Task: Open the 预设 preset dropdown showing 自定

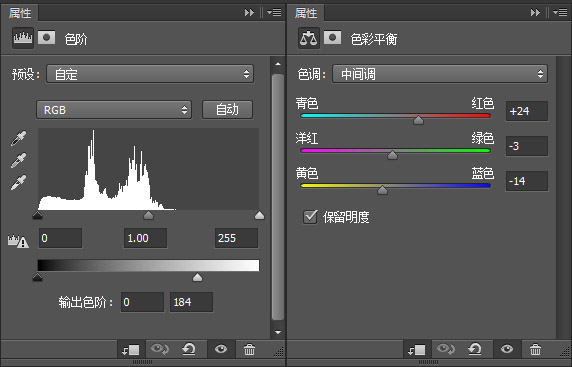Action: coord(150,74)
